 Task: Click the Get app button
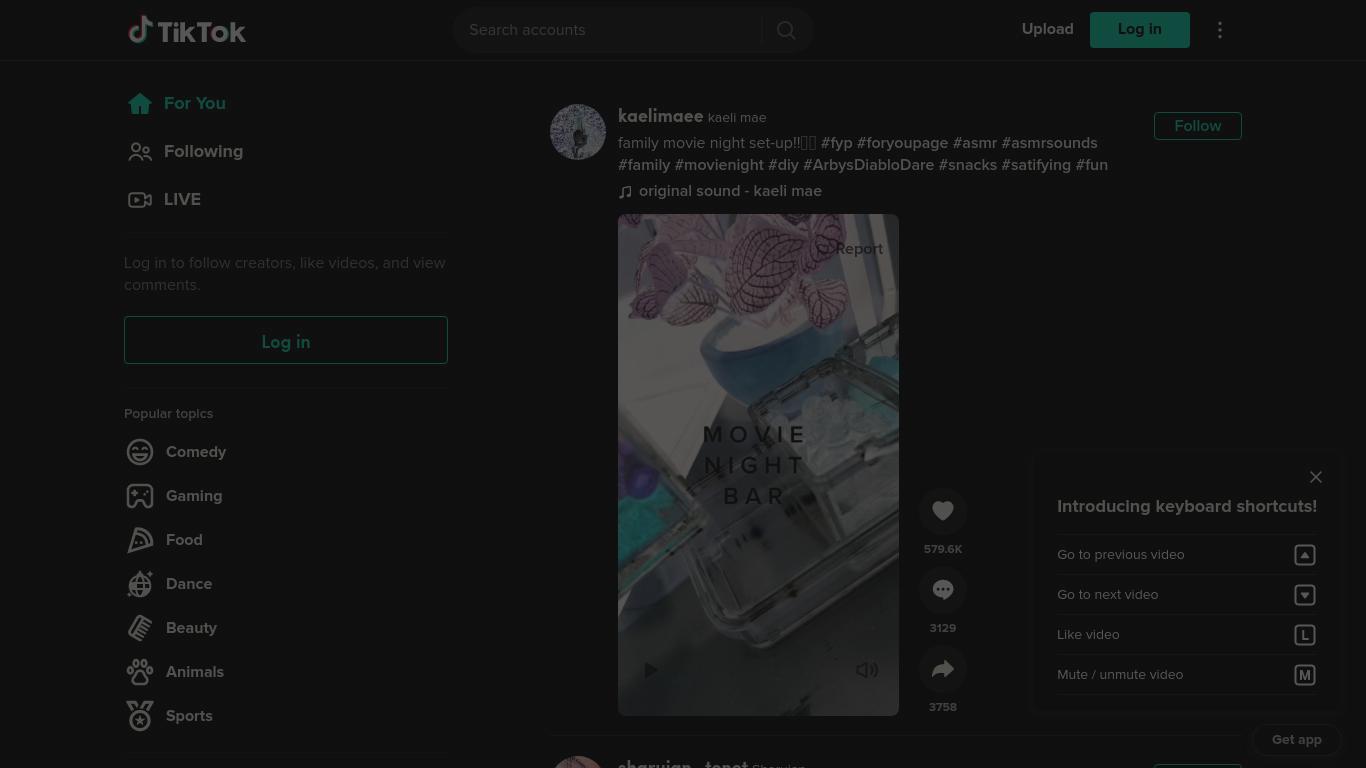tap(1297, 740)
